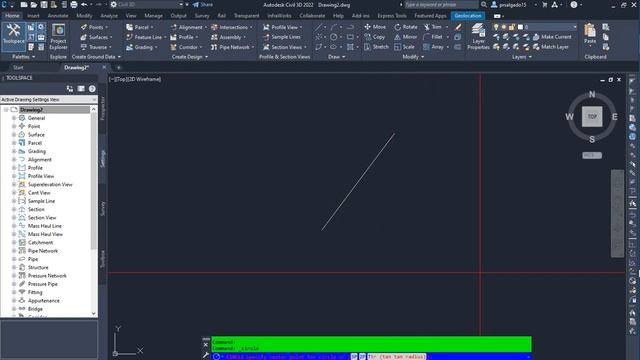Select 3P option in command line
The width and height of the screenshot is (640, 360).
point(354,357)
